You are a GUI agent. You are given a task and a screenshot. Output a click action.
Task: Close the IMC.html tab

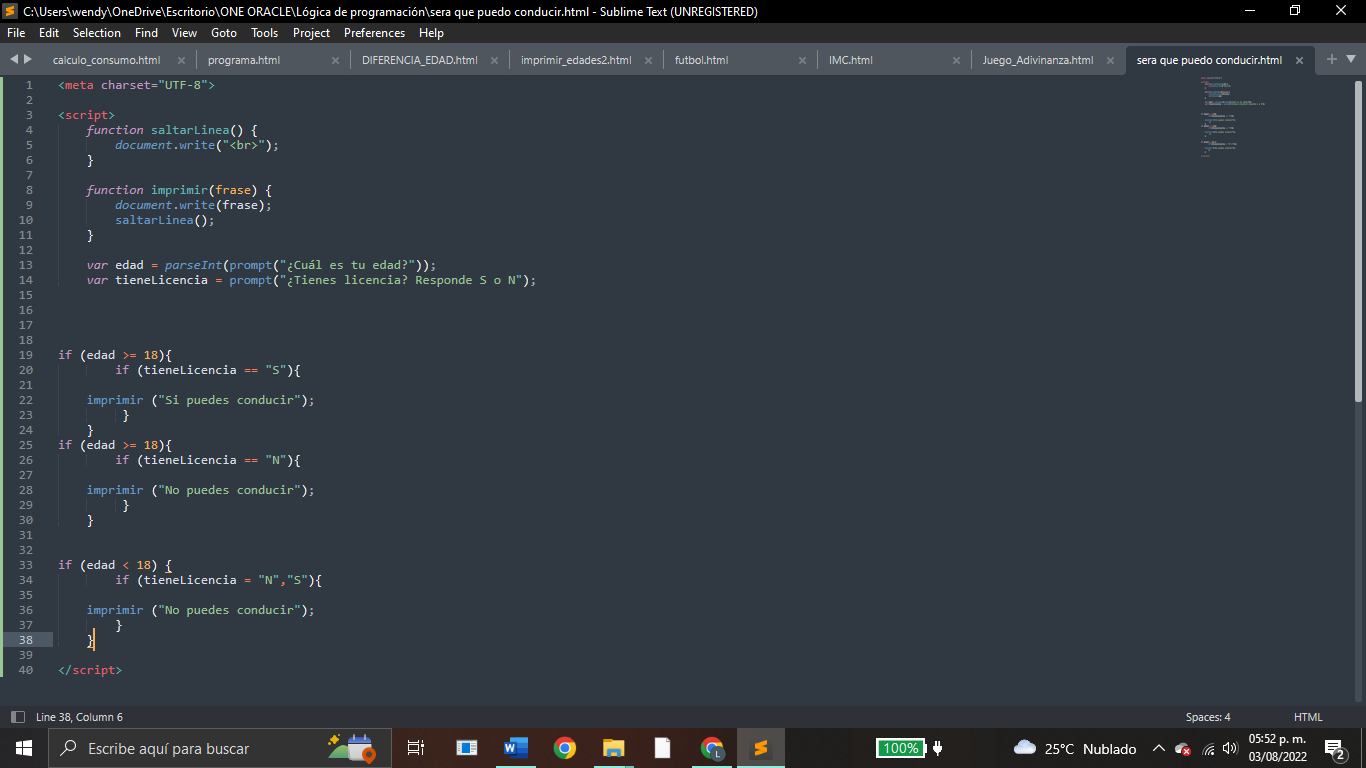[x=956, y=60]
